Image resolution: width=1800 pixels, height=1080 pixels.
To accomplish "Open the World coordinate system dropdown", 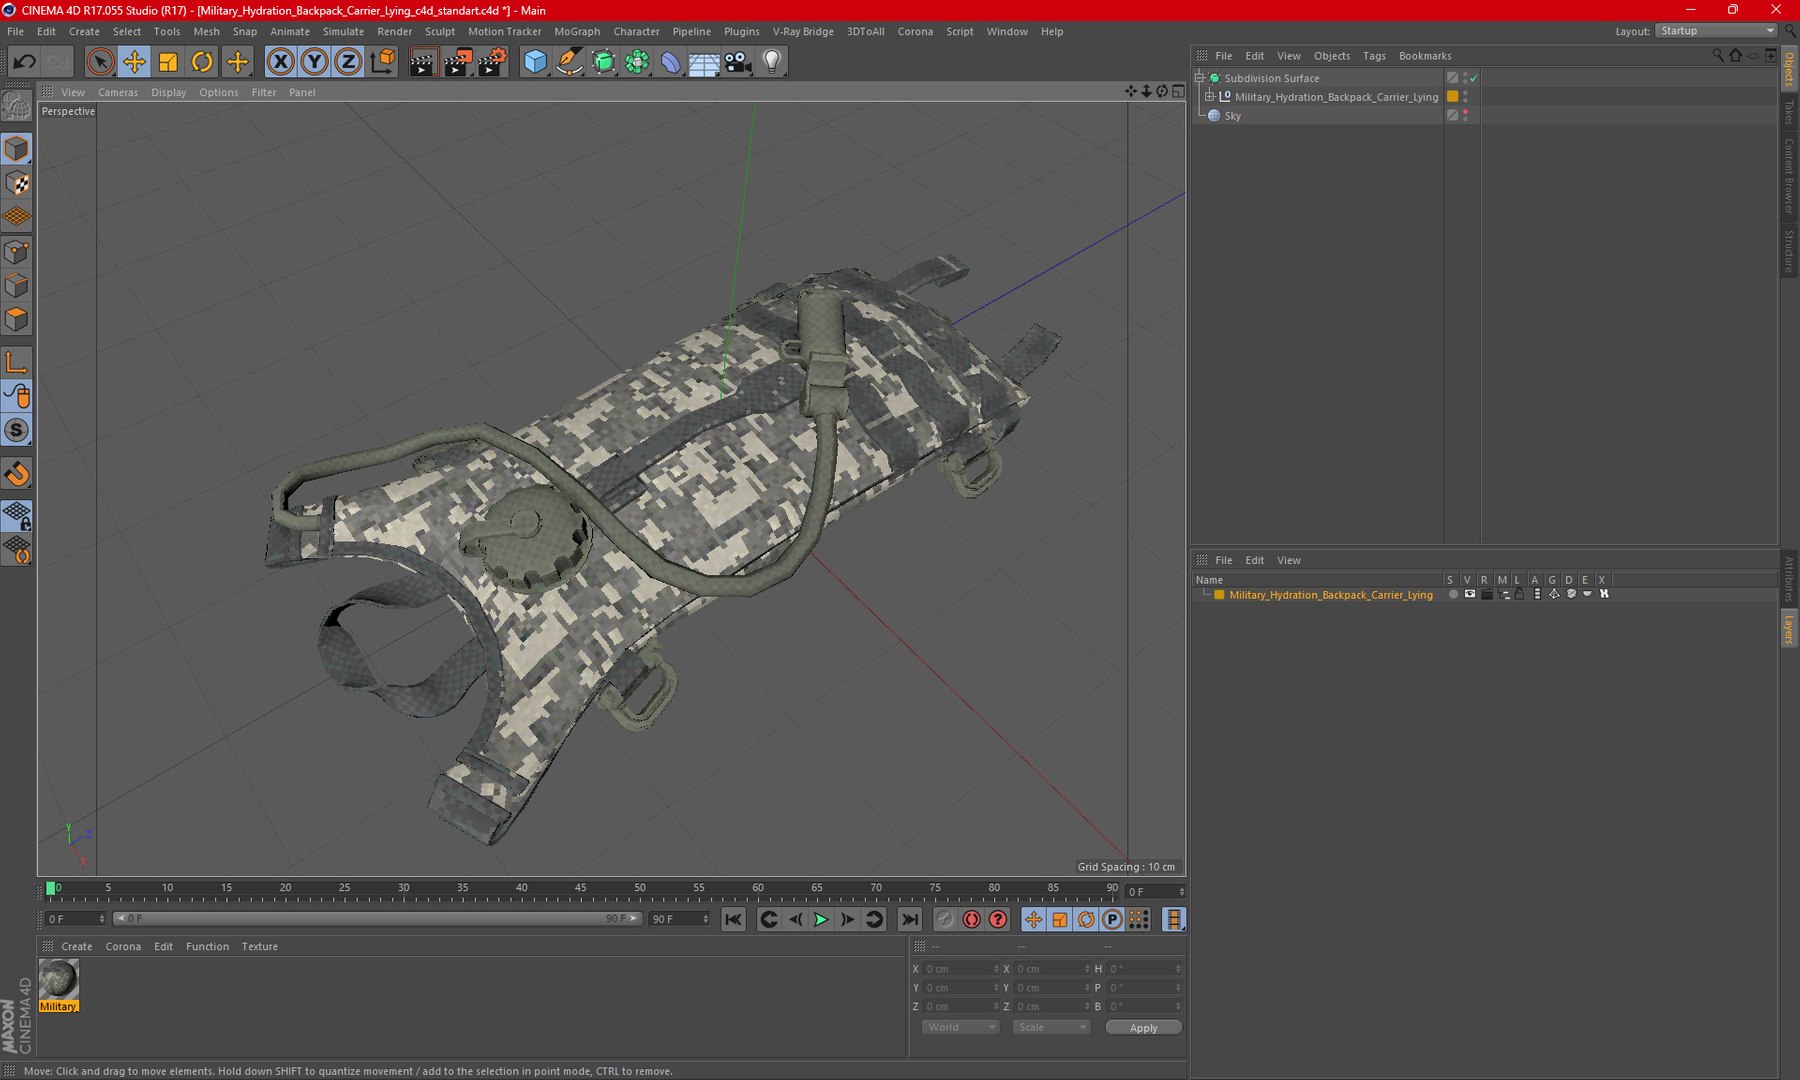I will coord(960,1027).
